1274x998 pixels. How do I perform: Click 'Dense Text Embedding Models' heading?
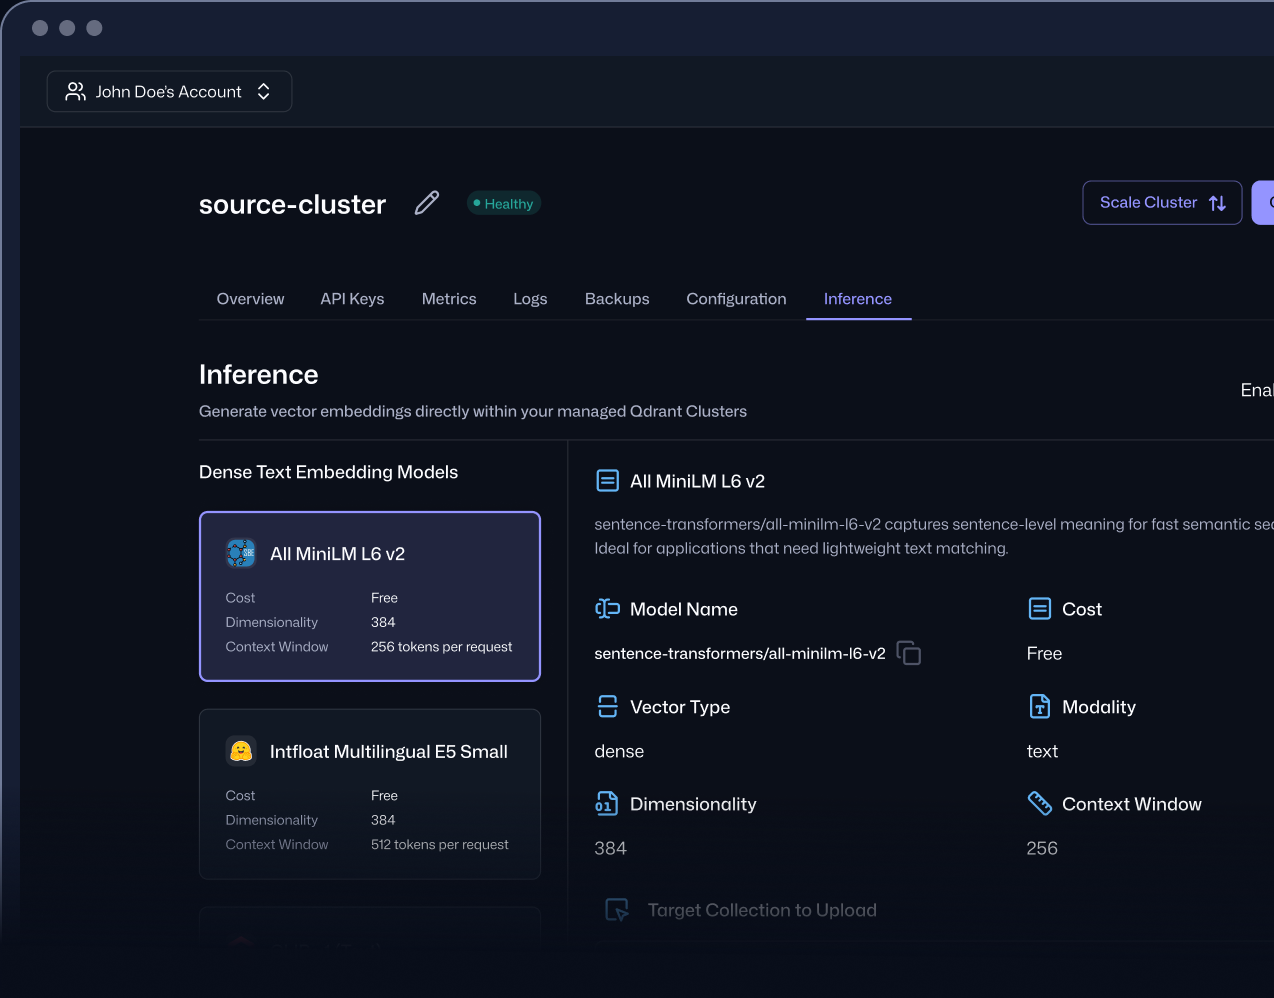click(328, 472)
